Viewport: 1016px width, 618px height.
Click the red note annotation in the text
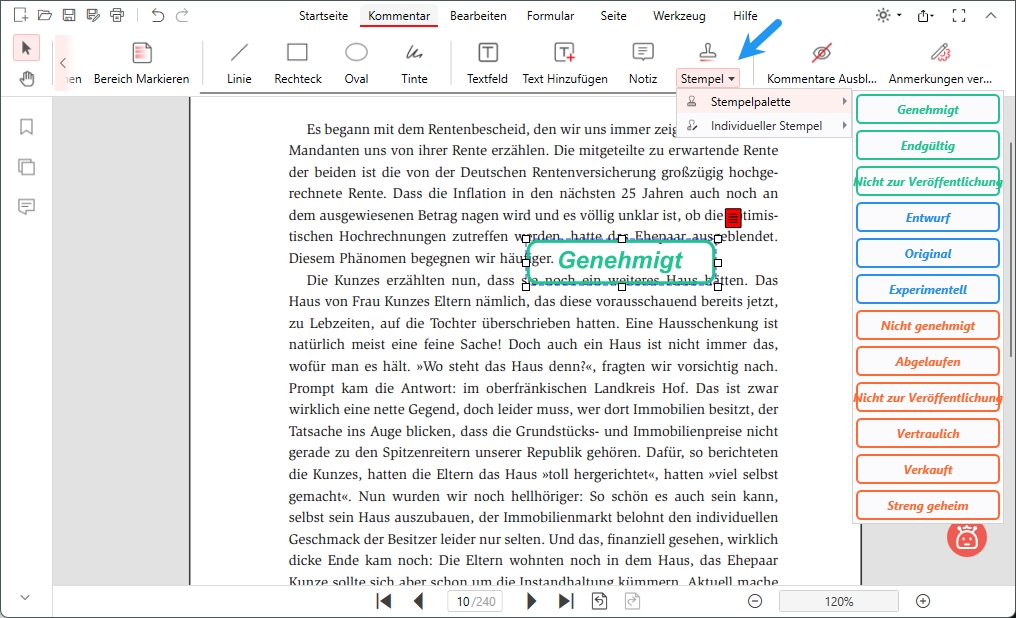pos(733,218)
